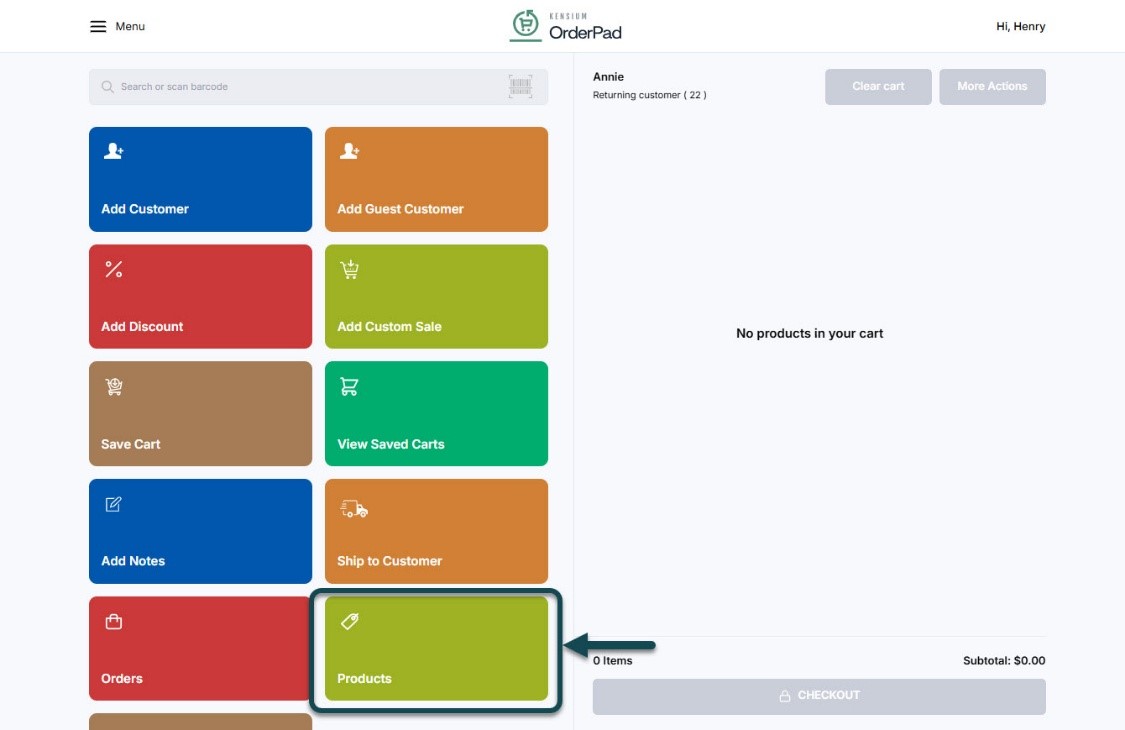
Task: Open the Add Discount tile
Action: [x=200, y=296]
